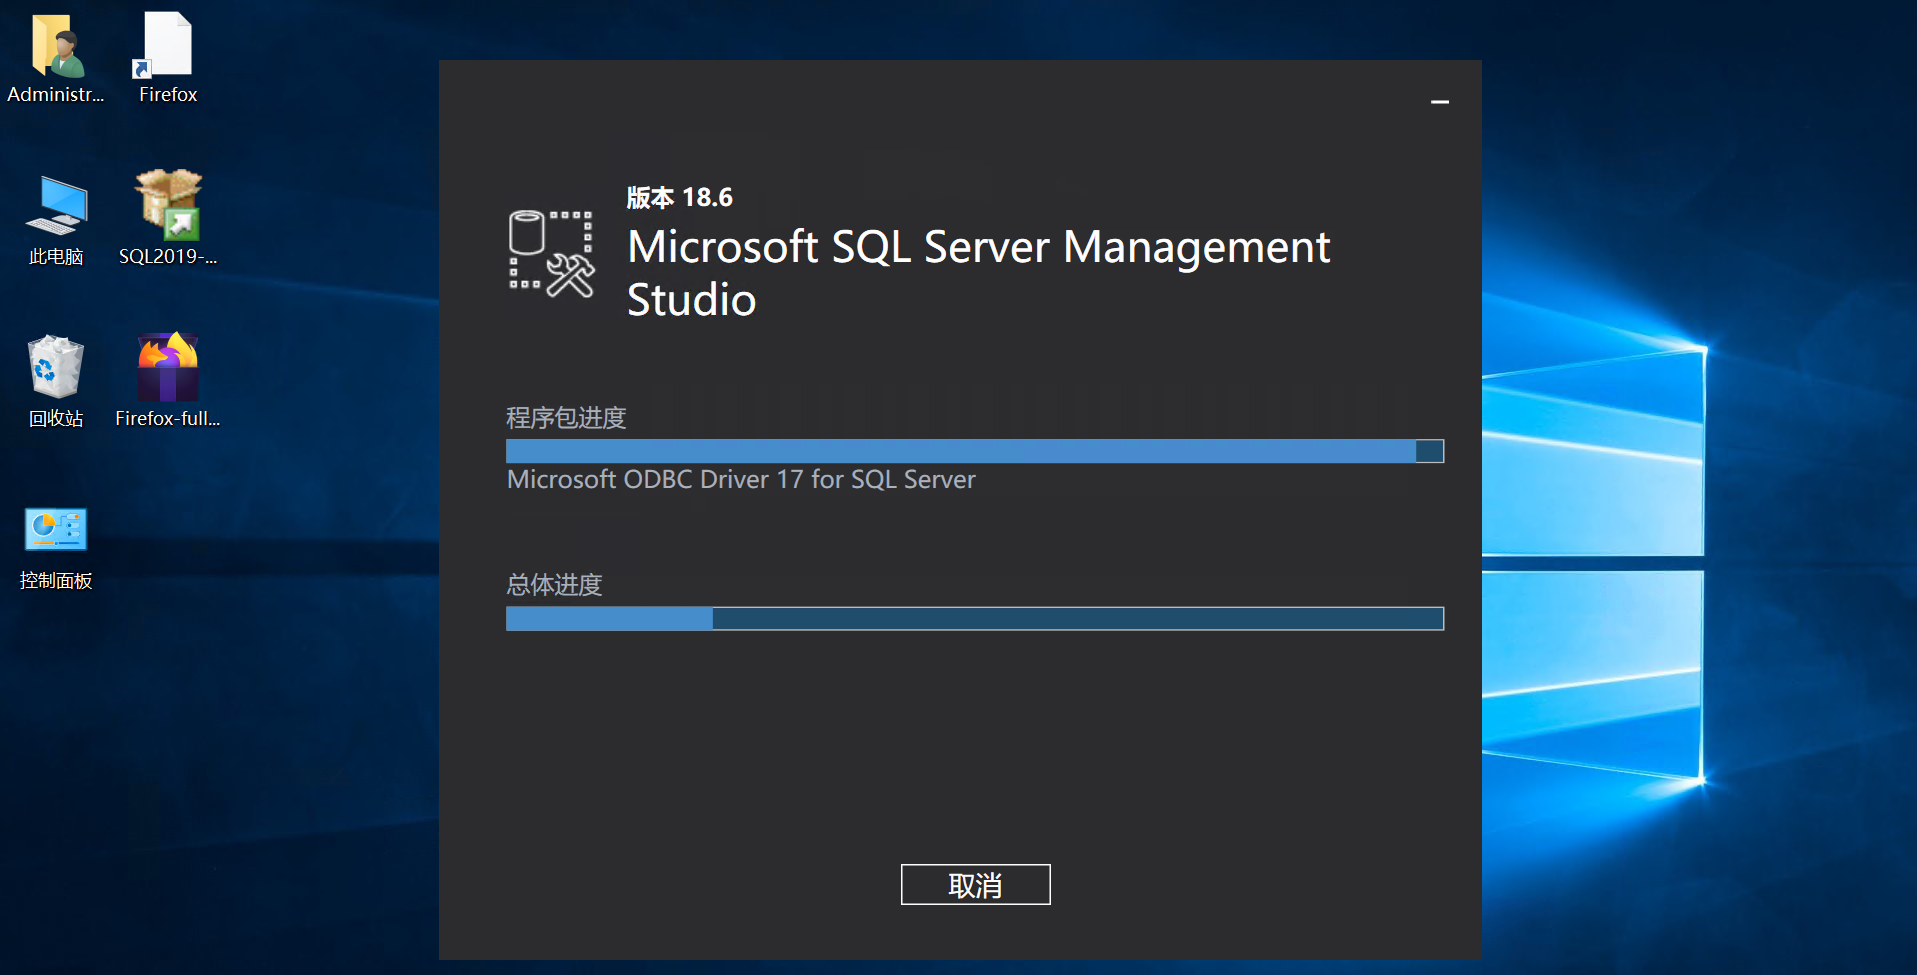Screen dimensions: 1917x975
Task: Click the 总体进度 label text
Action: 554,585
